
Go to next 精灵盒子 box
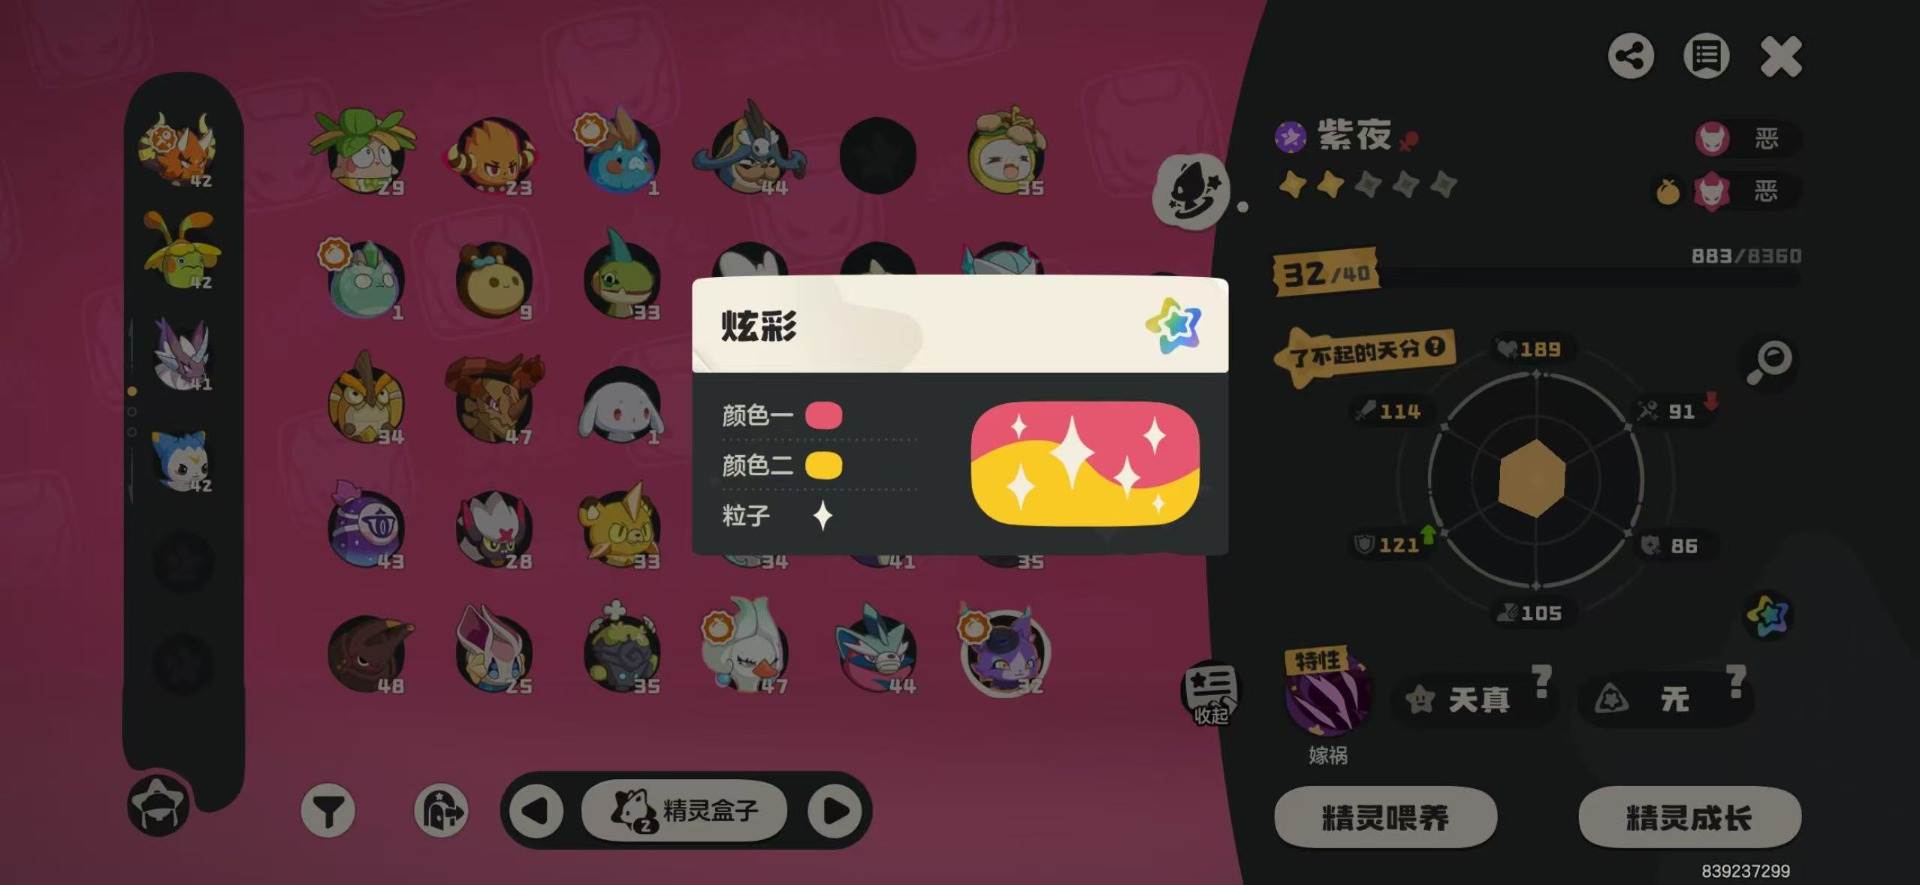click(x=836, y=810)
